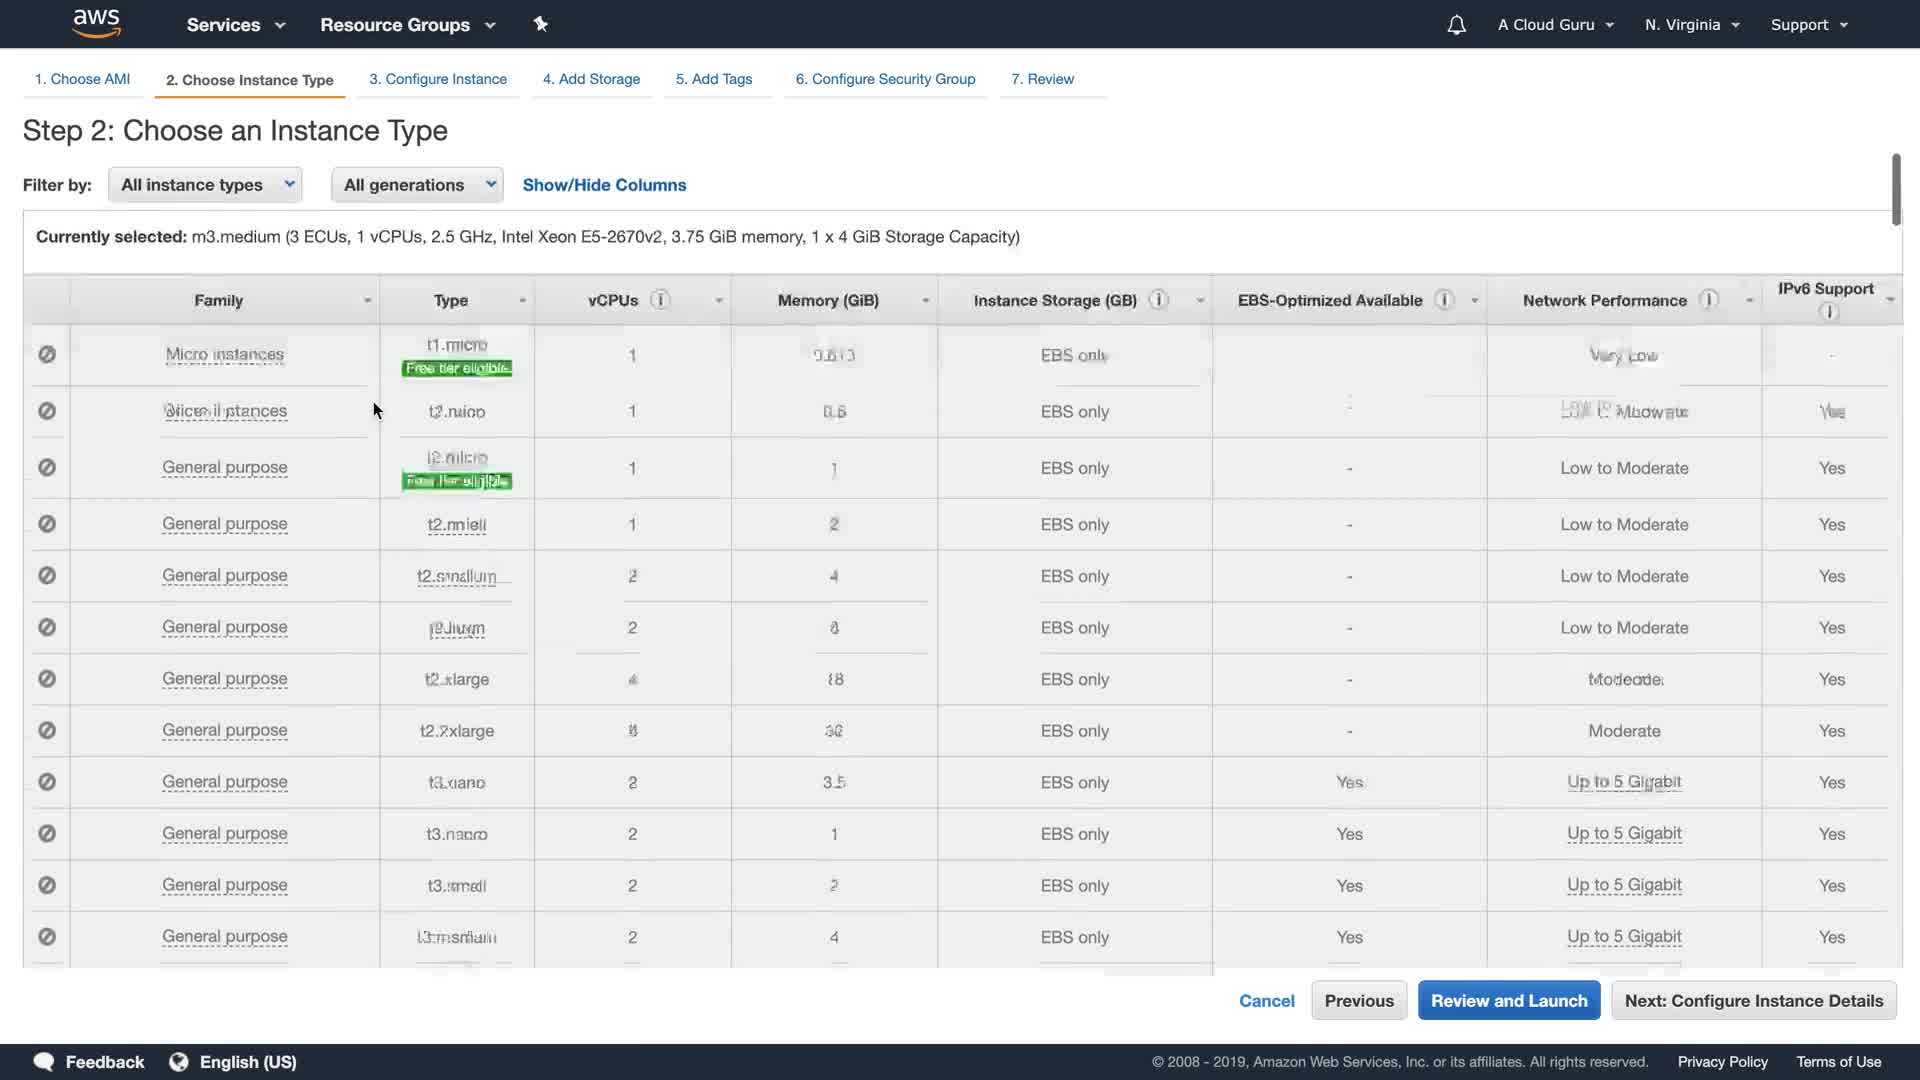Click the Instance Storage info icon
1920x1080 pixels.
point(1158,300)
